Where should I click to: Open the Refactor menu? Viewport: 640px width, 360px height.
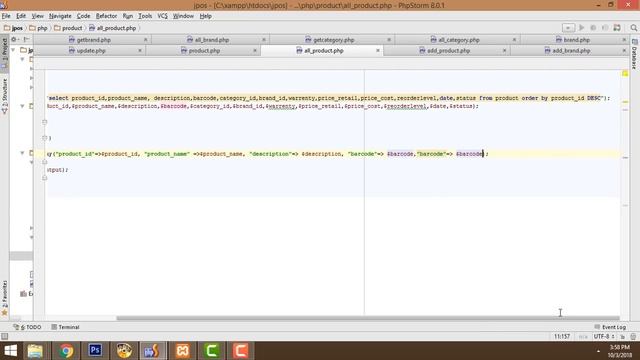point(106,16)
